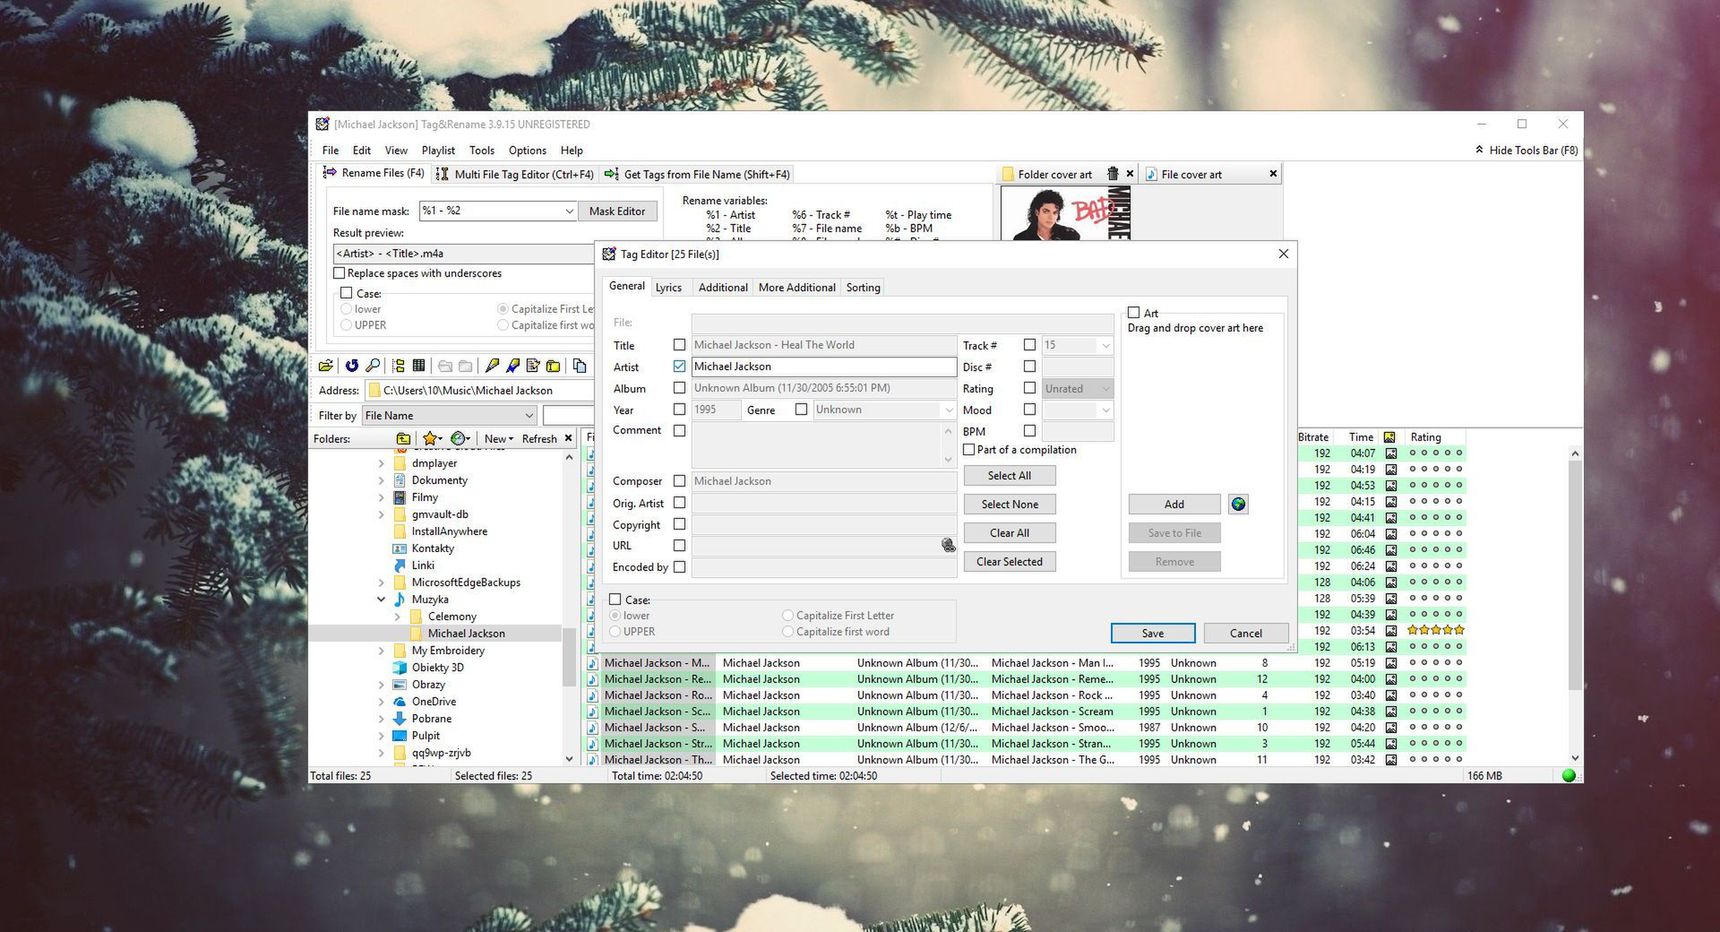Open the Genre Unknown dropdown
Viewport: 1720px width, 932px height.
click(x=948, y=410)
